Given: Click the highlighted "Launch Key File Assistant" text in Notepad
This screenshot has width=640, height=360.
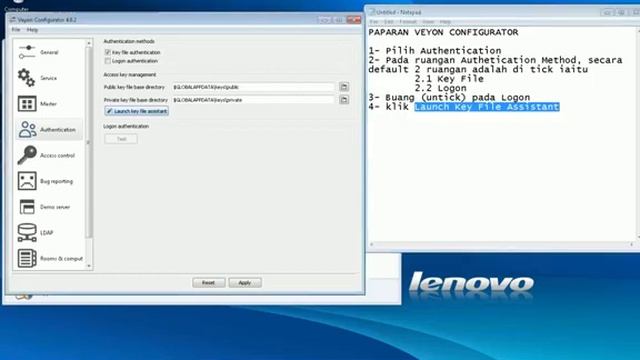Looking at the screenshot, I should 487,107.
